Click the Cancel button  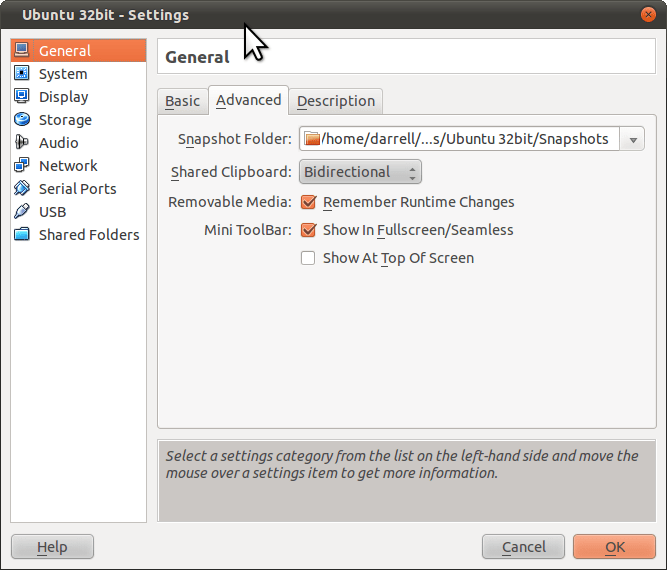click(x=524, y=547)
